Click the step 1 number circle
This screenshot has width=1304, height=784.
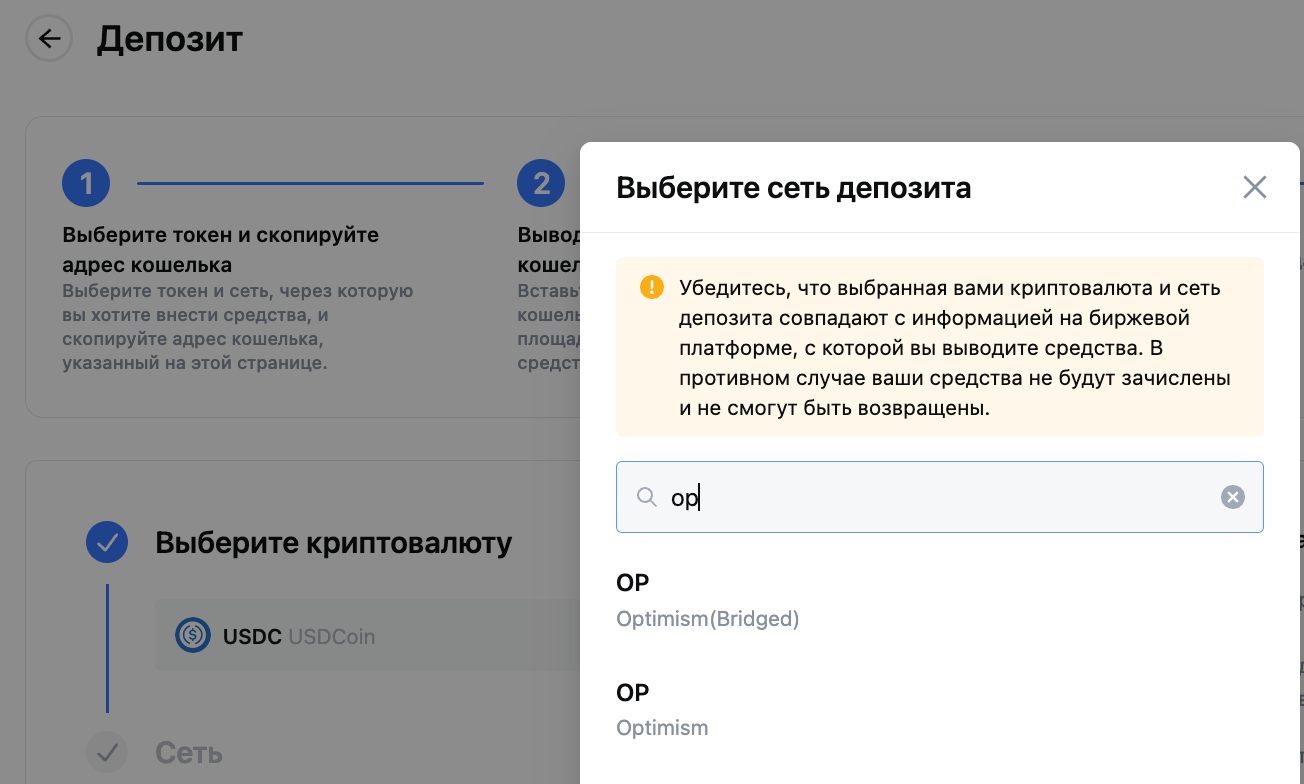[86, 183]
